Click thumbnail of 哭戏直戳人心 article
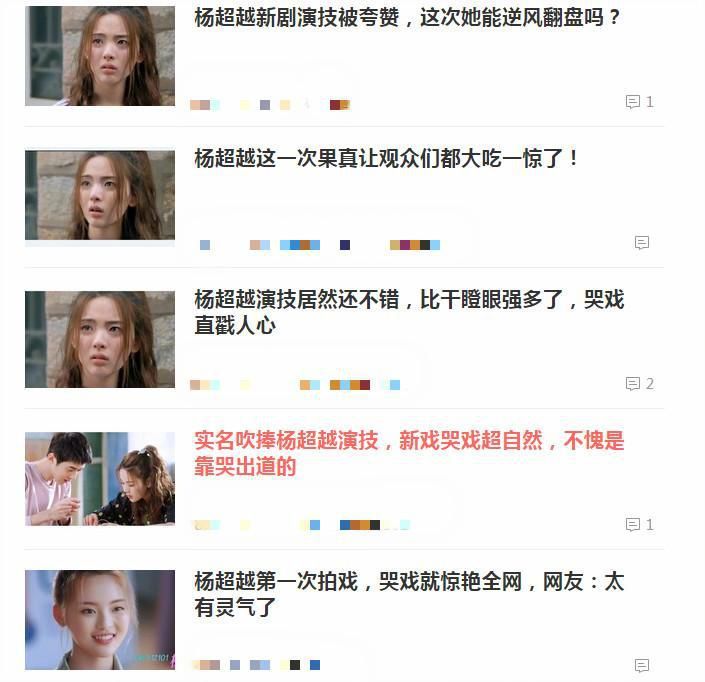This screenshot has height=682, width=705. pos(100,339)
